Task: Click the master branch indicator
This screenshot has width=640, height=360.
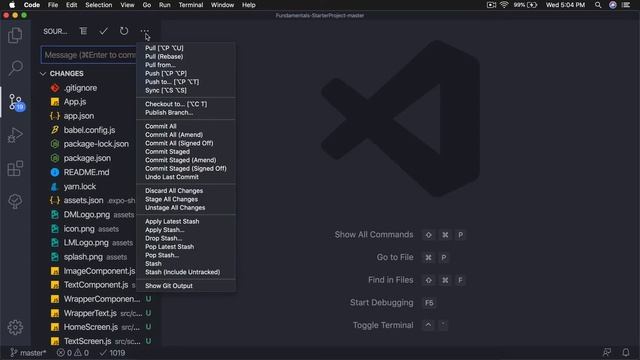Action: [x=28, y=353]
